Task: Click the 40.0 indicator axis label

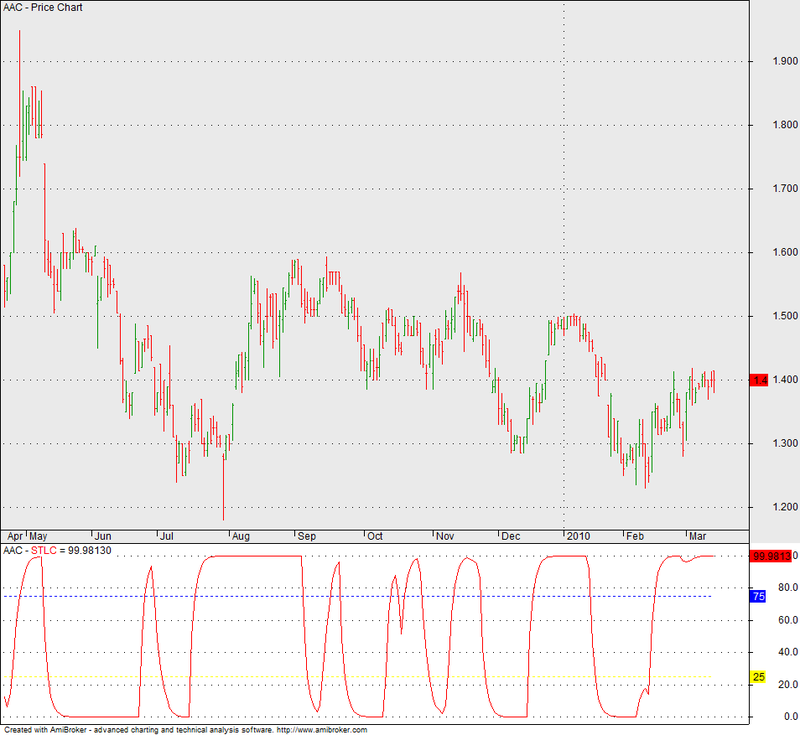Action: tap(788, 652)
